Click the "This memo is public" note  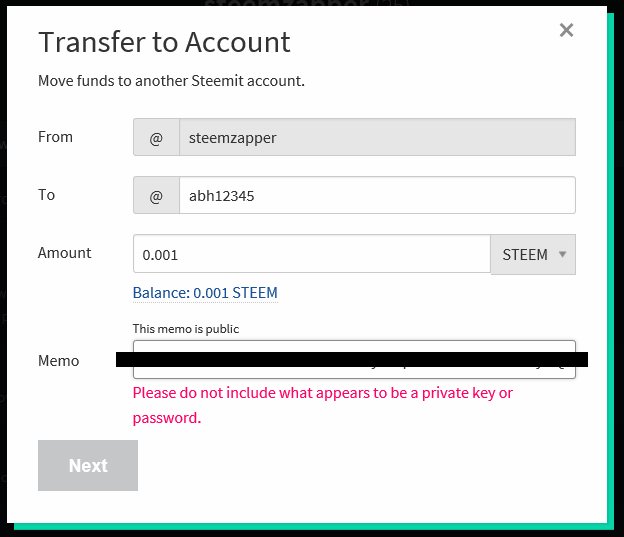(x=186, y=328)
